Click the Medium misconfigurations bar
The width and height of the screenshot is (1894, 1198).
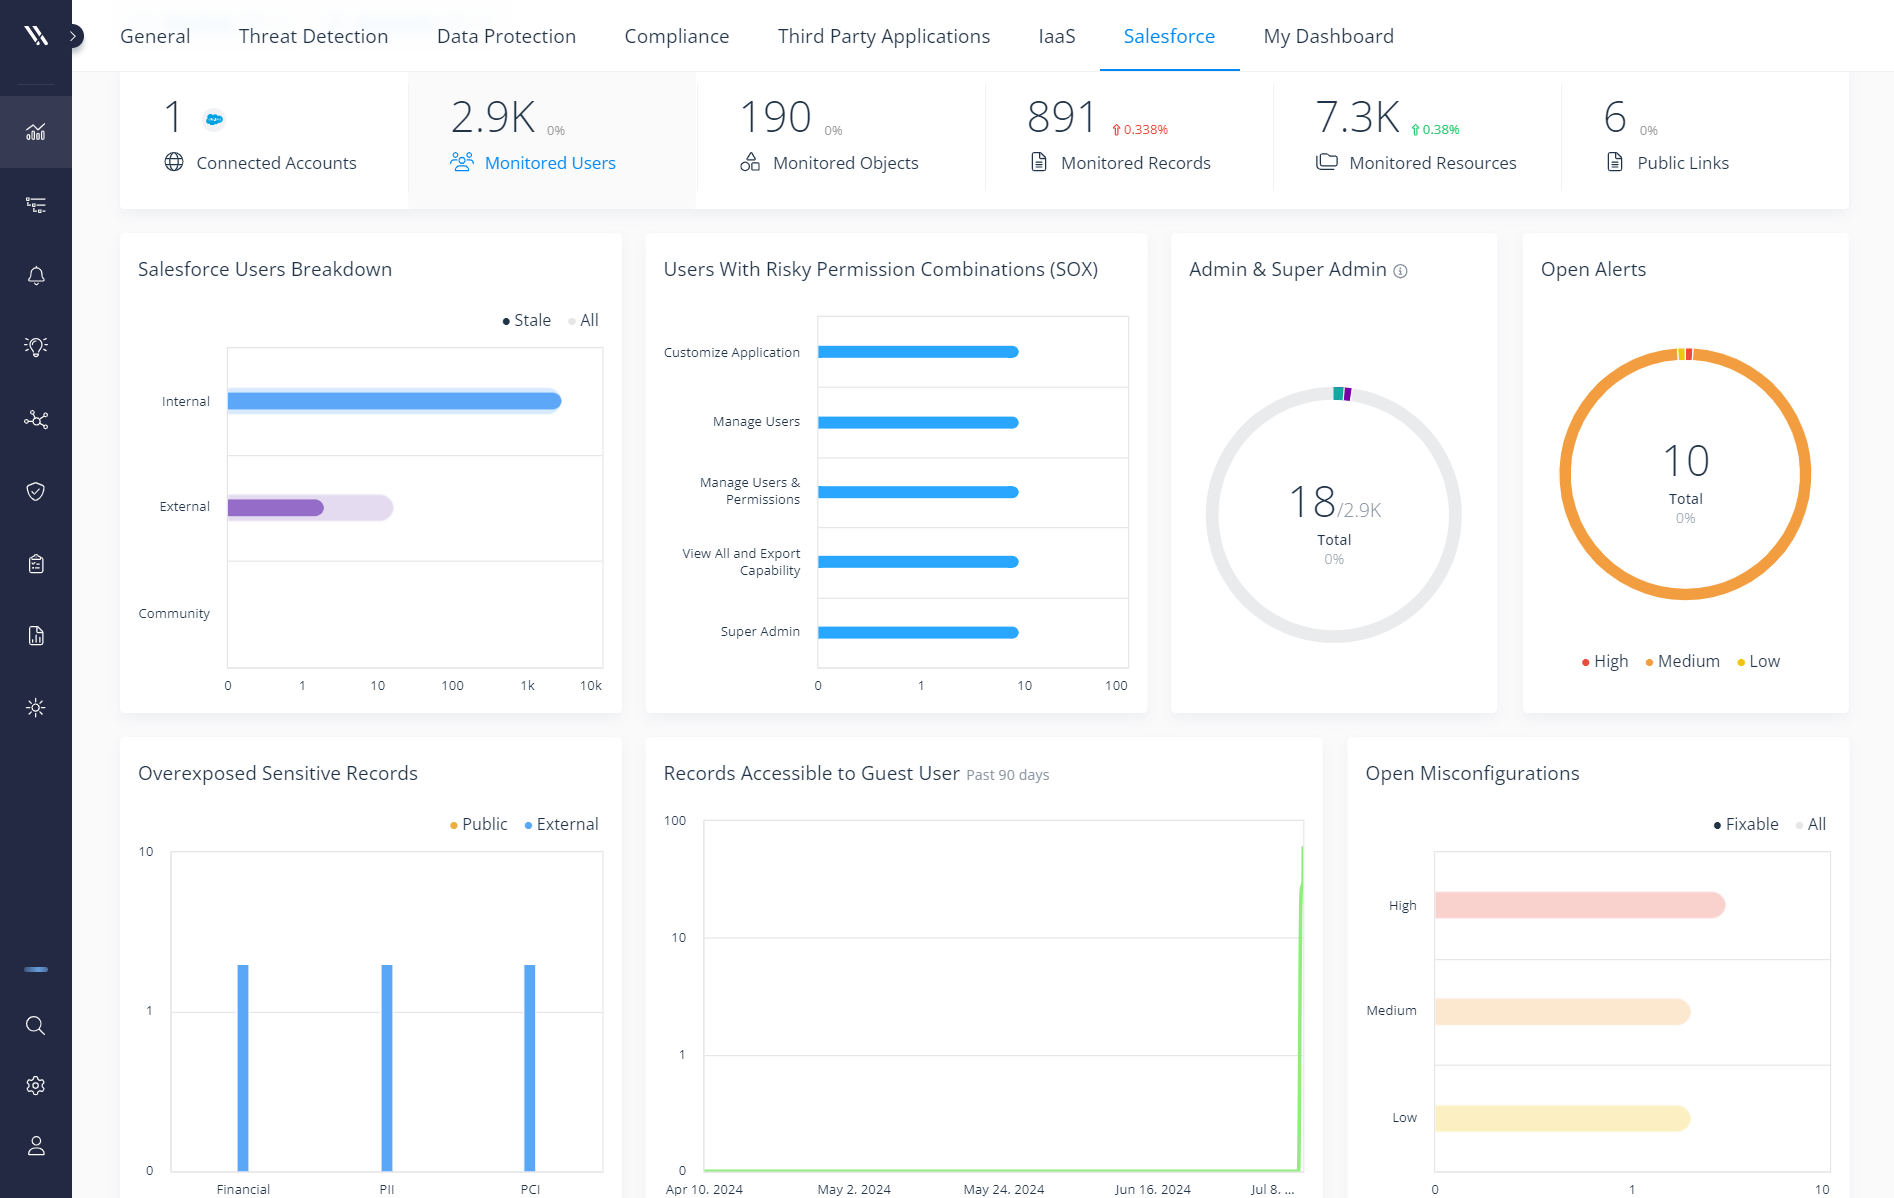click(x=1562, y=1011)
